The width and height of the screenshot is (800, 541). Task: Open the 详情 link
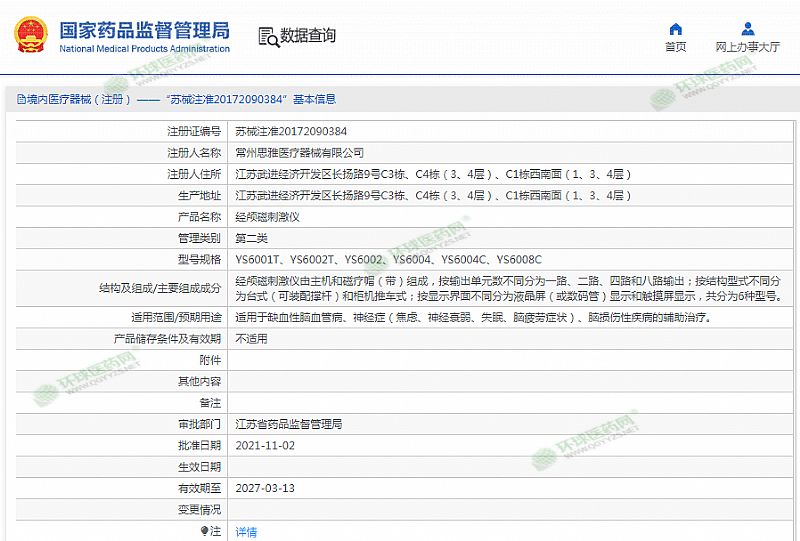click(x=246, y=531)
